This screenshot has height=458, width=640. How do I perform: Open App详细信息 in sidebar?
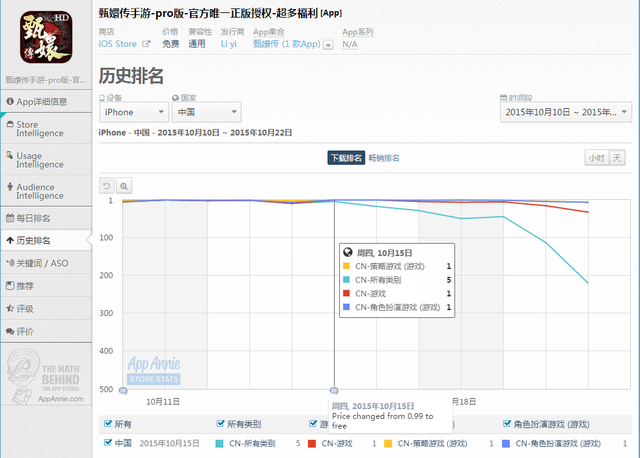(x=46, y=102)
